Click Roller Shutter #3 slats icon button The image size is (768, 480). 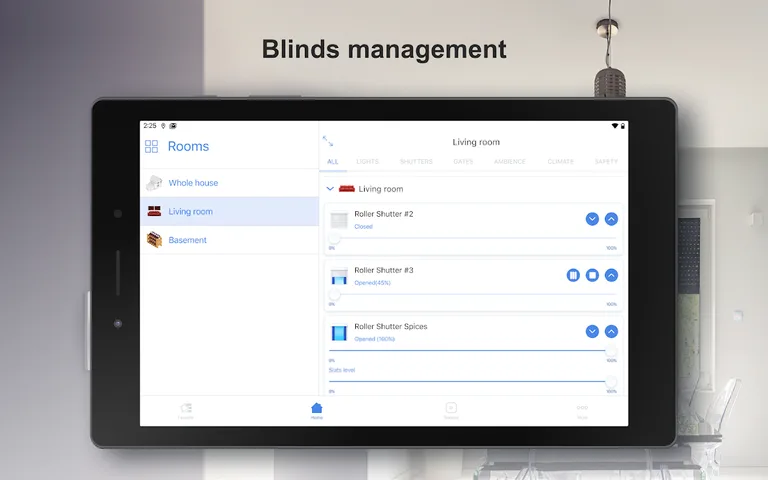tap(573, 275)
